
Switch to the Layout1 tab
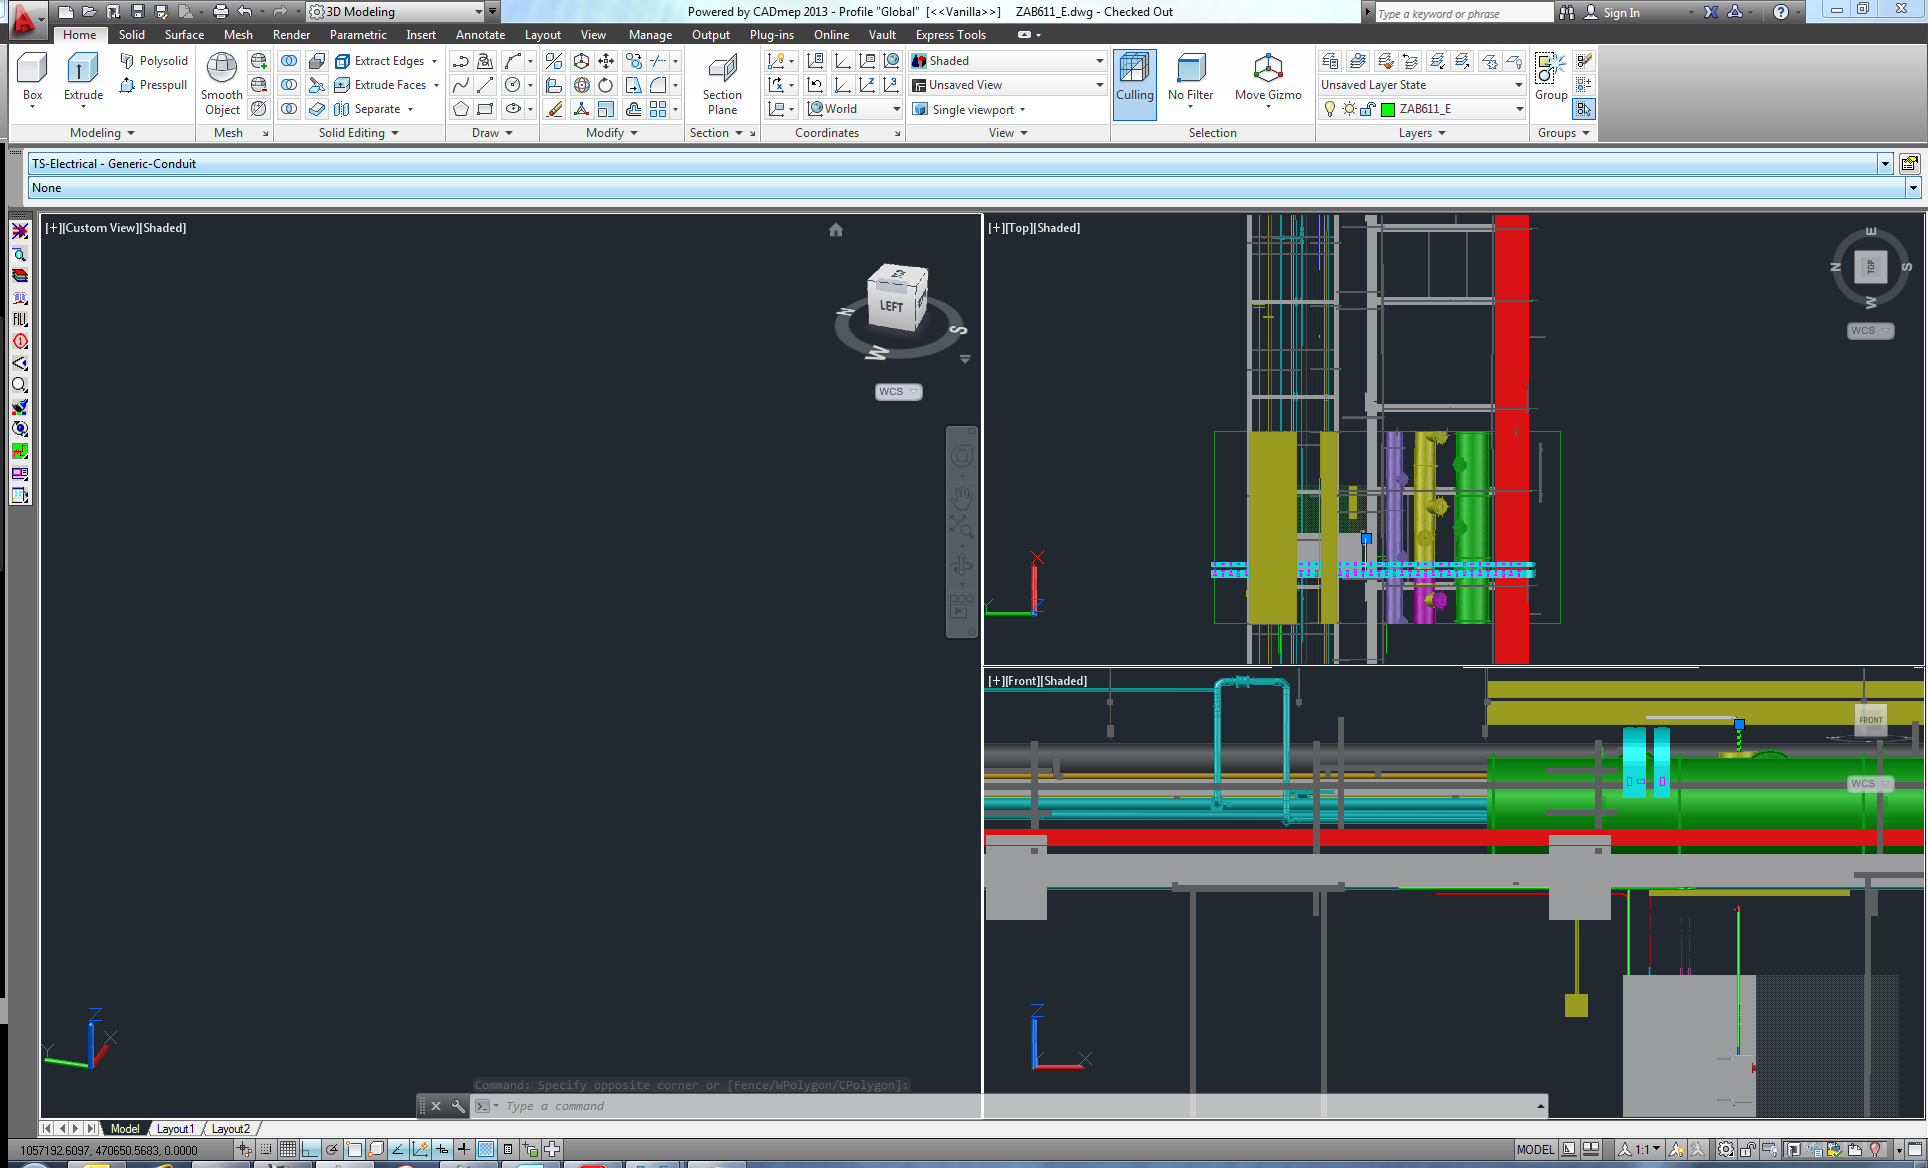(175, 1129)
